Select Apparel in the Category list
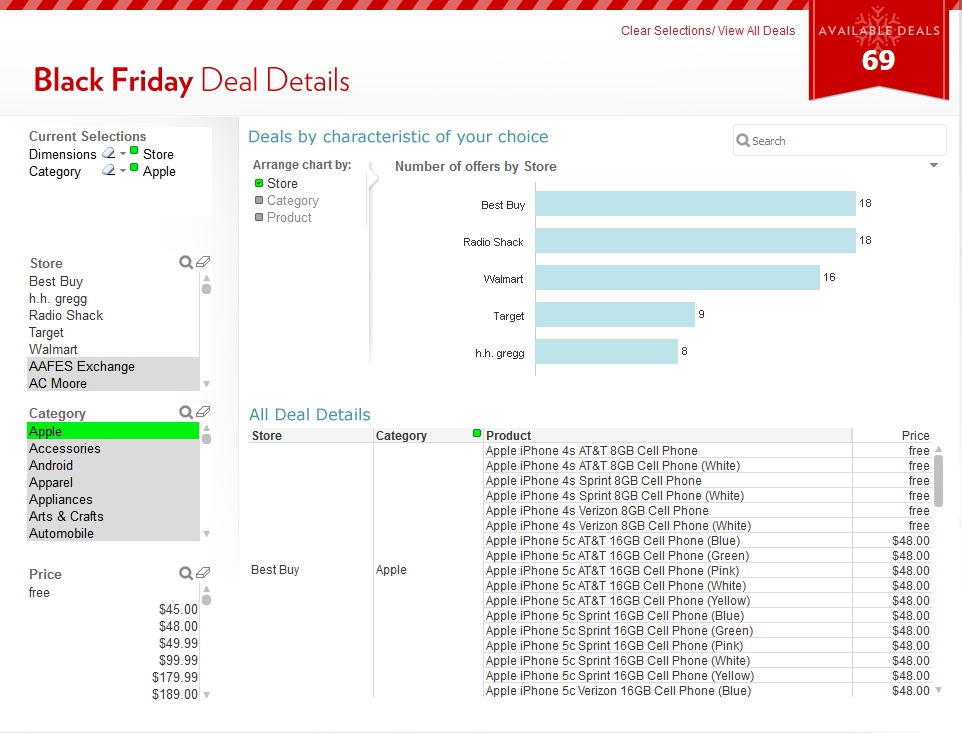 114,483
